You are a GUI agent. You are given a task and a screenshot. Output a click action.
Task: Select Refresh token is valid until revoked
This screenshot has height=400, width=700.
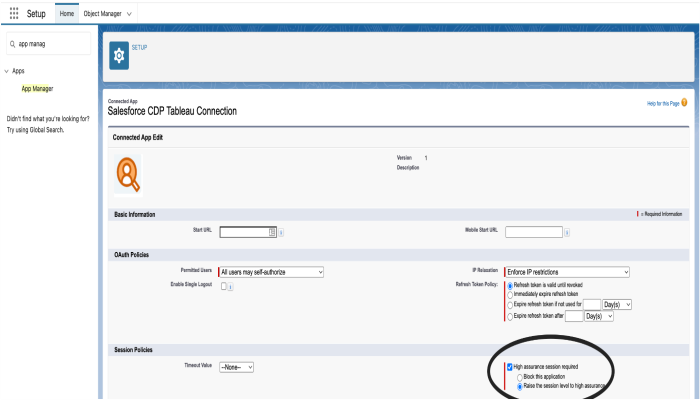click(510, 286)
